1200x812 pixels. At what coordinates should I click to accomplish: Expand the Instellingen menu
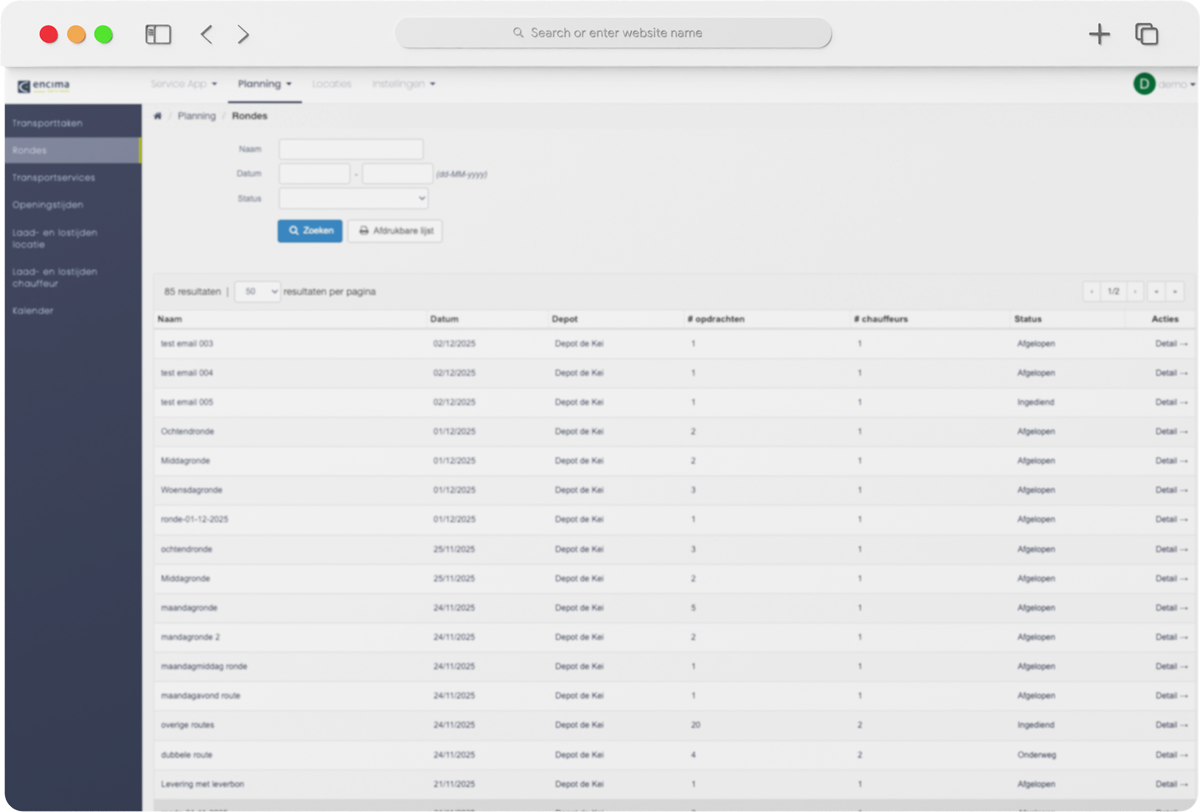coord(403,84)
